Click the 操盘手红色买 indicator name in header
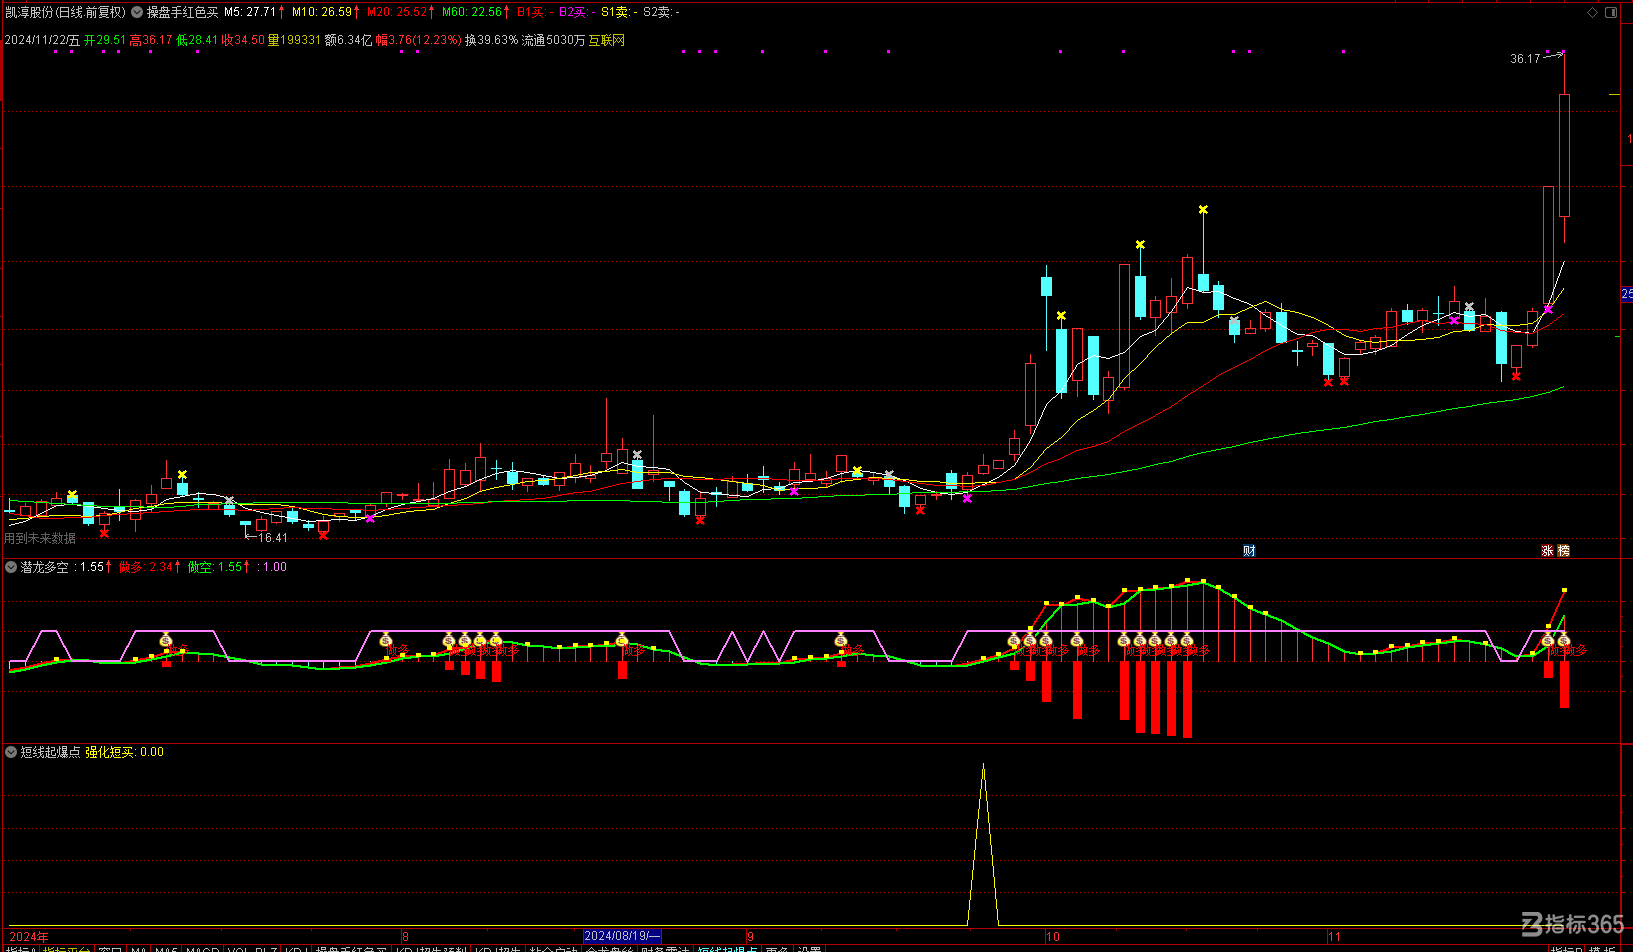The width and height of the screenshot is (1633, 952). tap(182, 12)
